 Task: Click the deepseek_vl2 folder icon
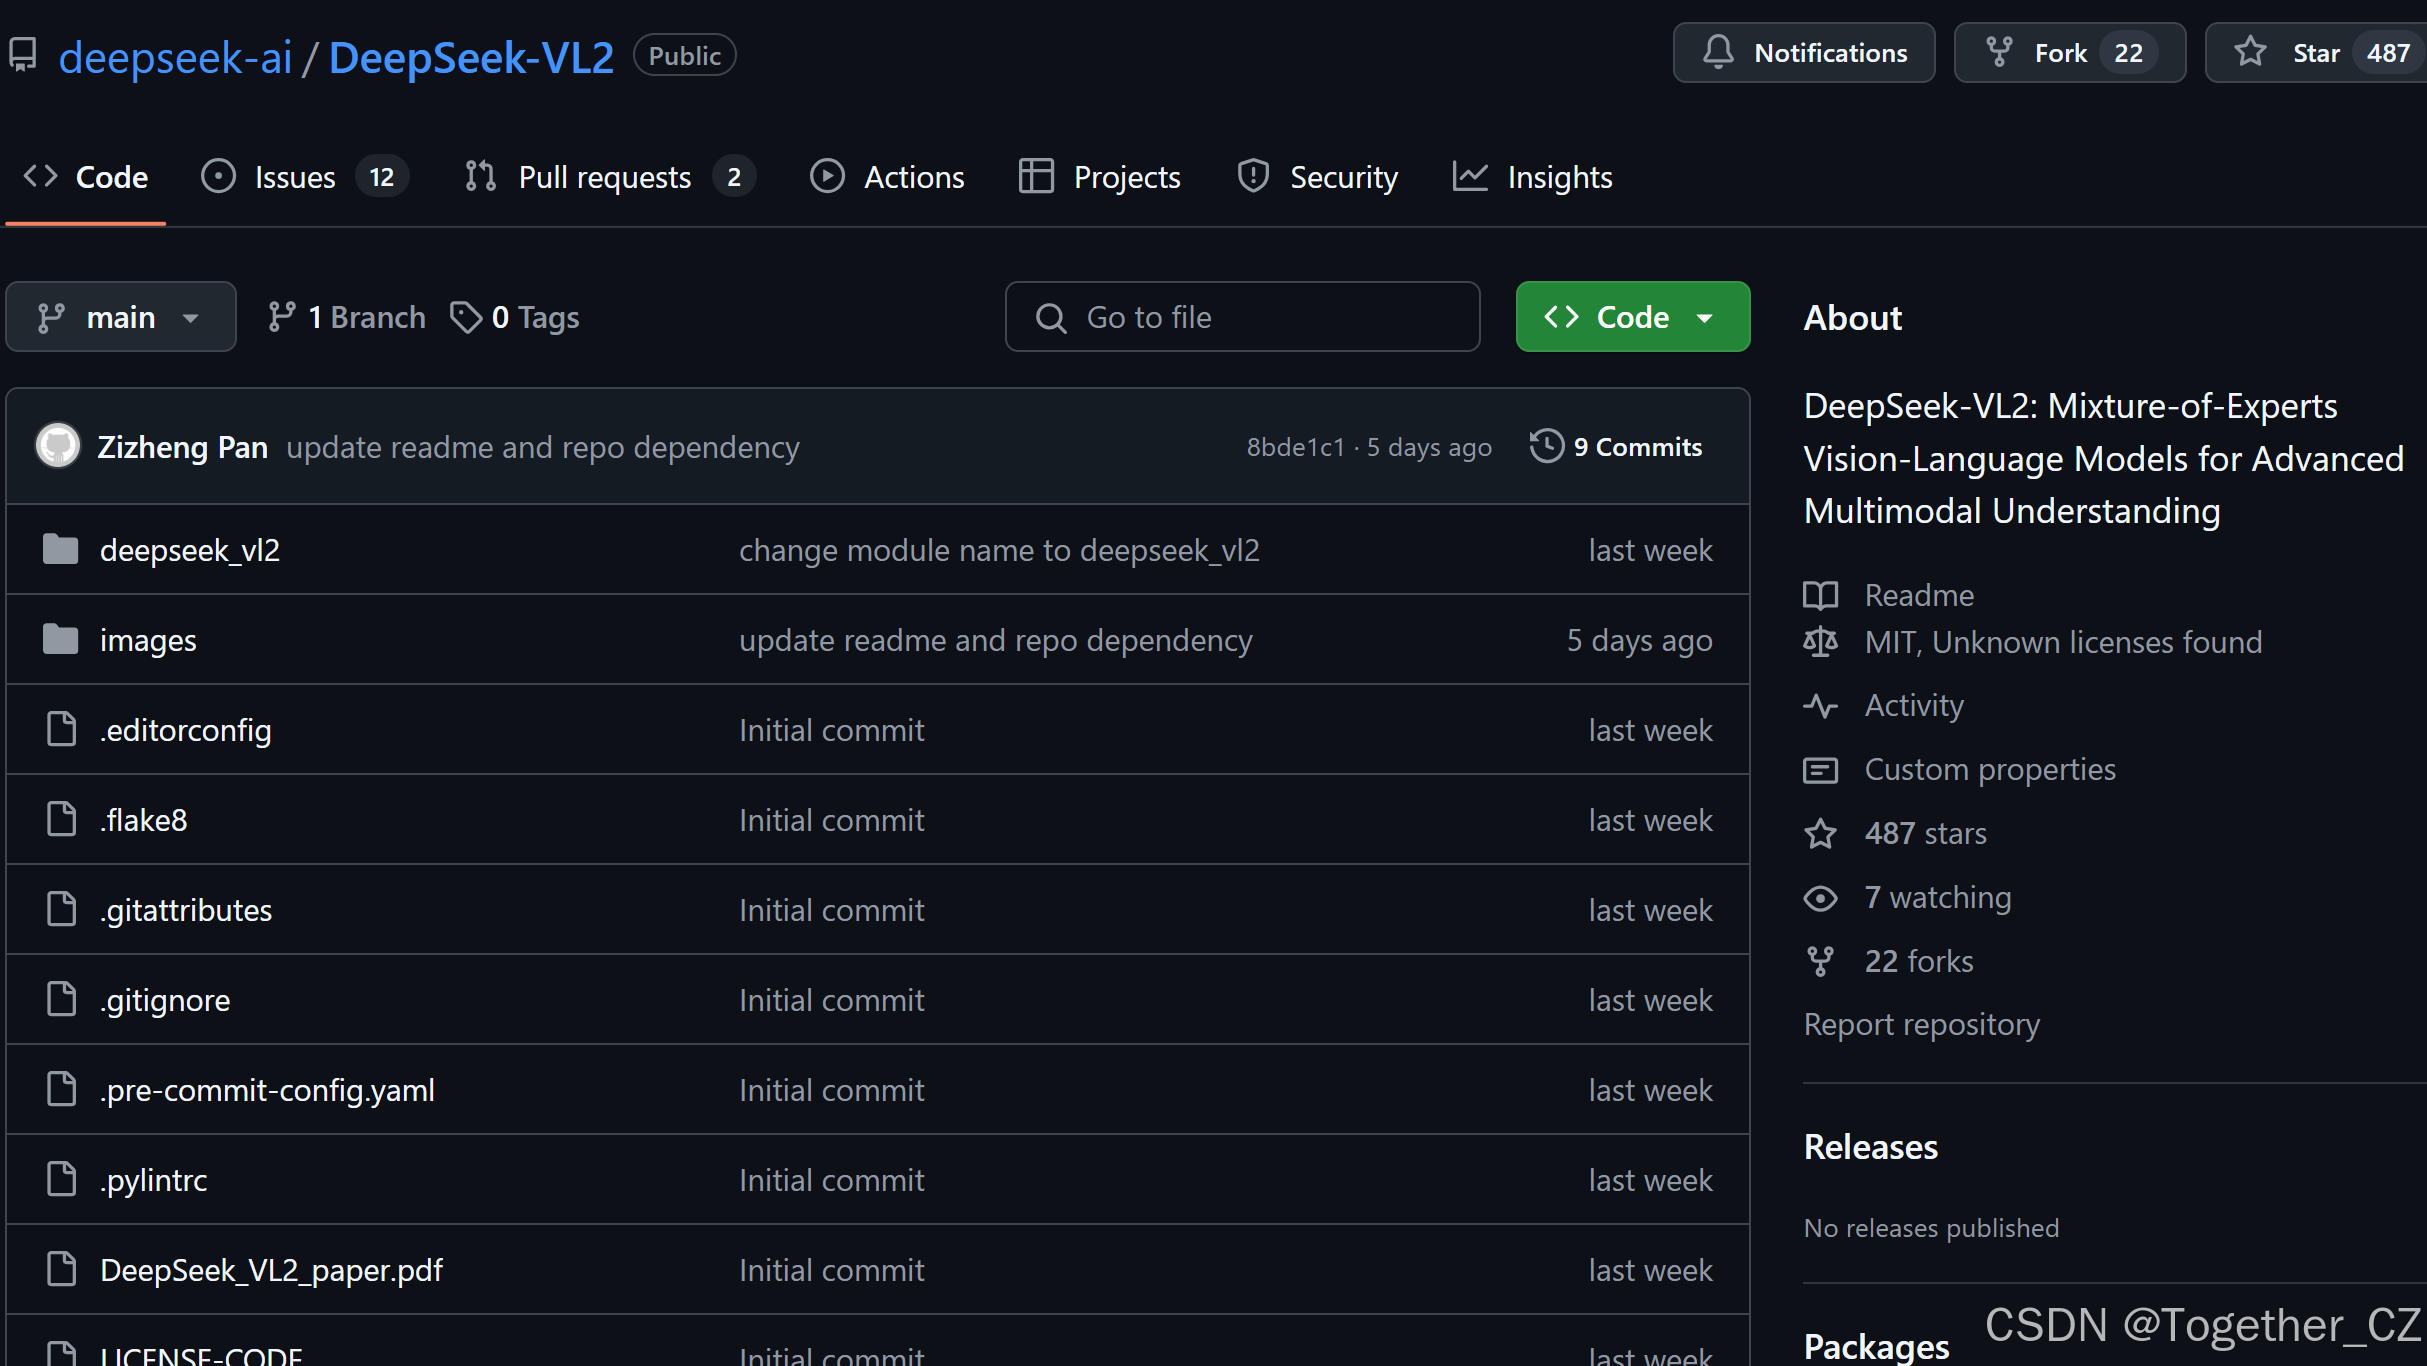click(x=61, y=550)
